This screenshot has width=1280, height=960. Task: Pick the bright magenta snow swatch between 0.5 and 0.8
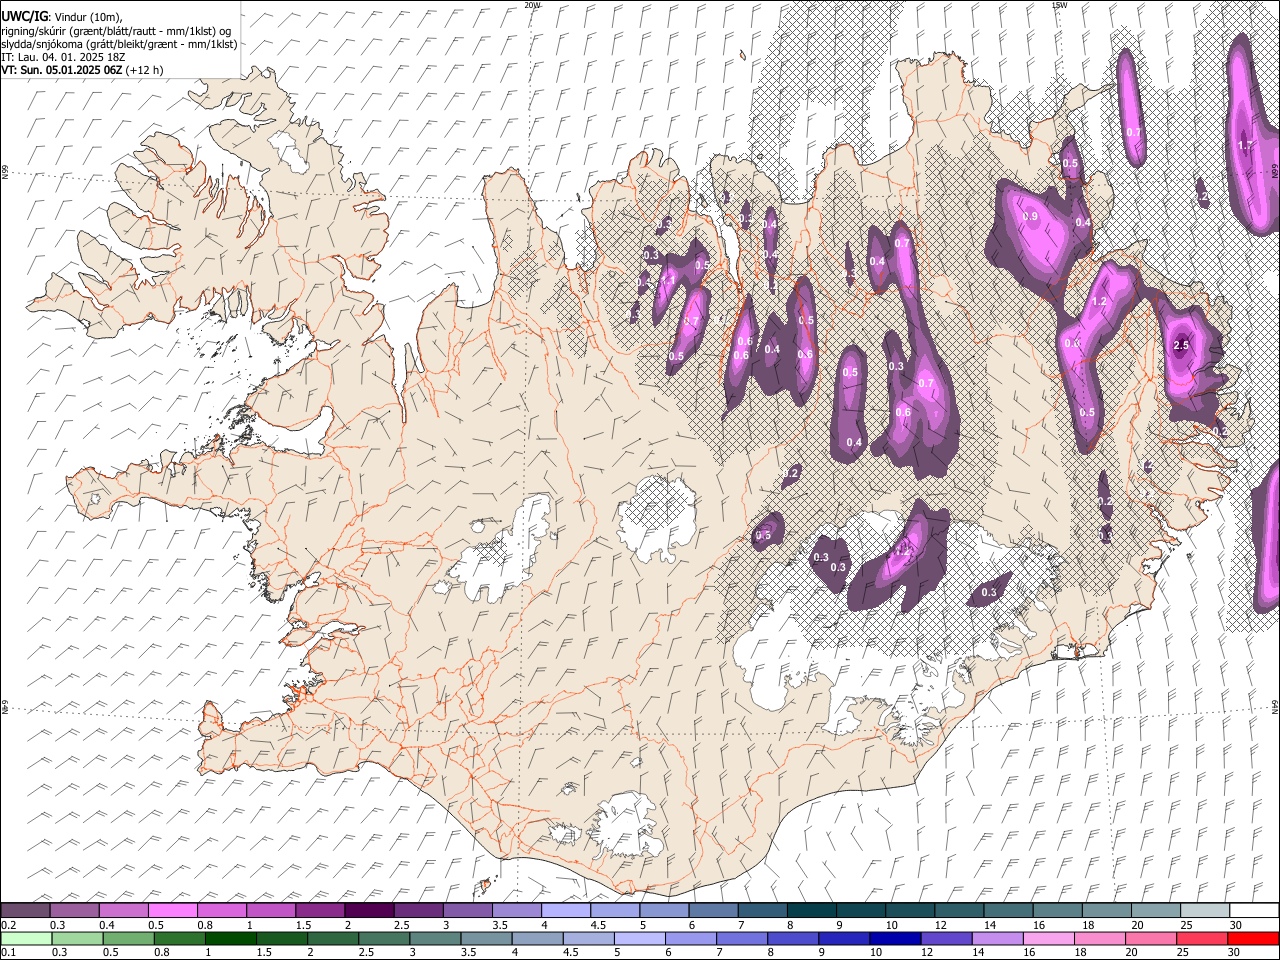coord(172,911)
